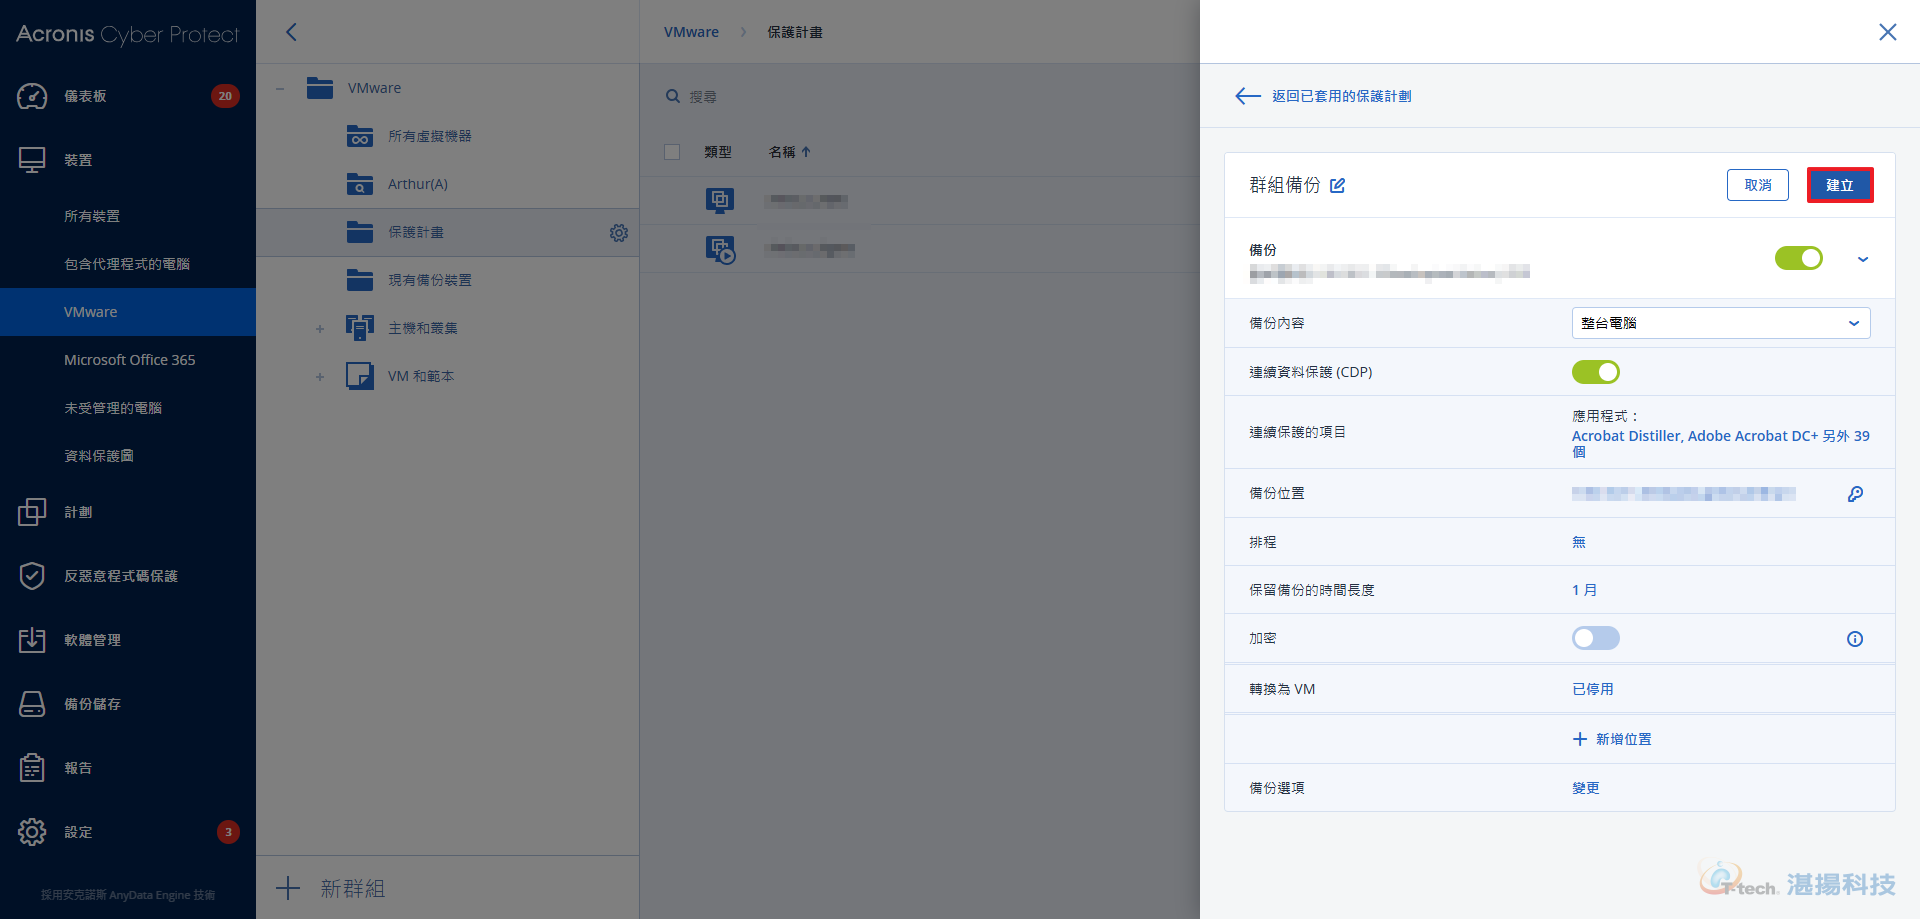Screen dimensions: 1920x919
Task: Select the 保護計畫 tree row
Action: (448, 232)
